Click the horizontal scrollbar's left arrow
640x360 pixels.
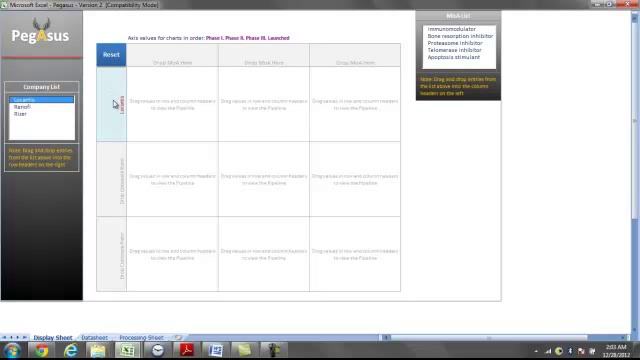click(x=386, y=338)
